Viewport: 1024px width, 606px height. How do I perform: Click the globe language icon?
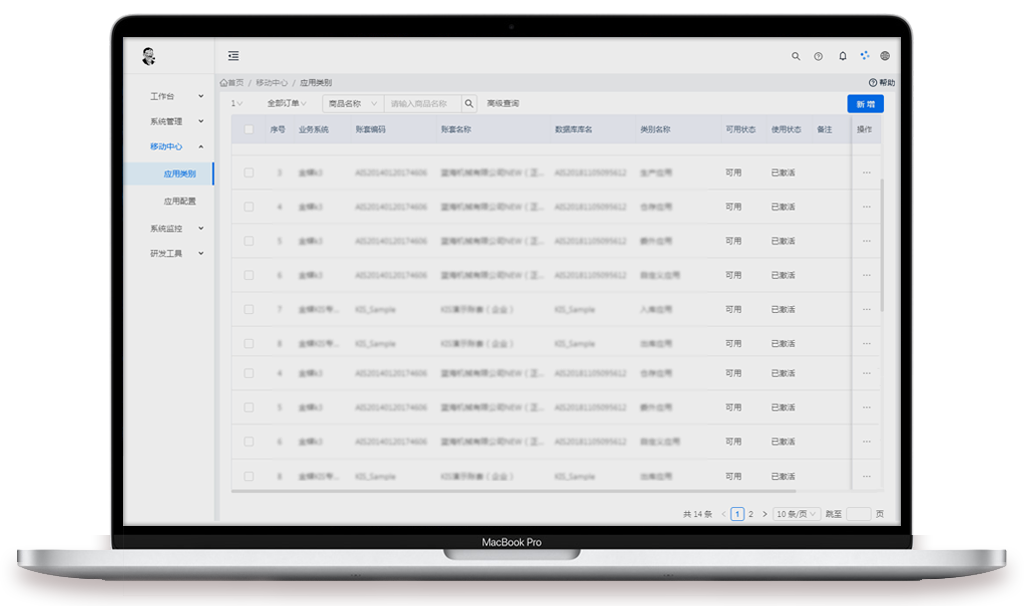coord(885,56)
